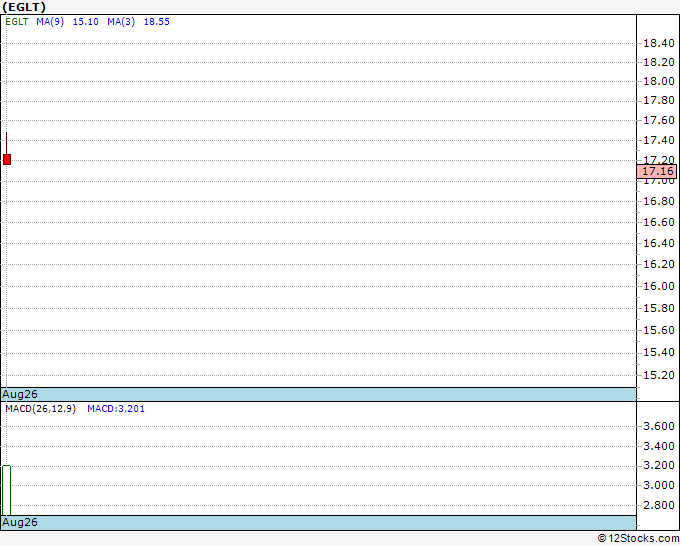Click the (EGLT) chart title

pos(24,7)
